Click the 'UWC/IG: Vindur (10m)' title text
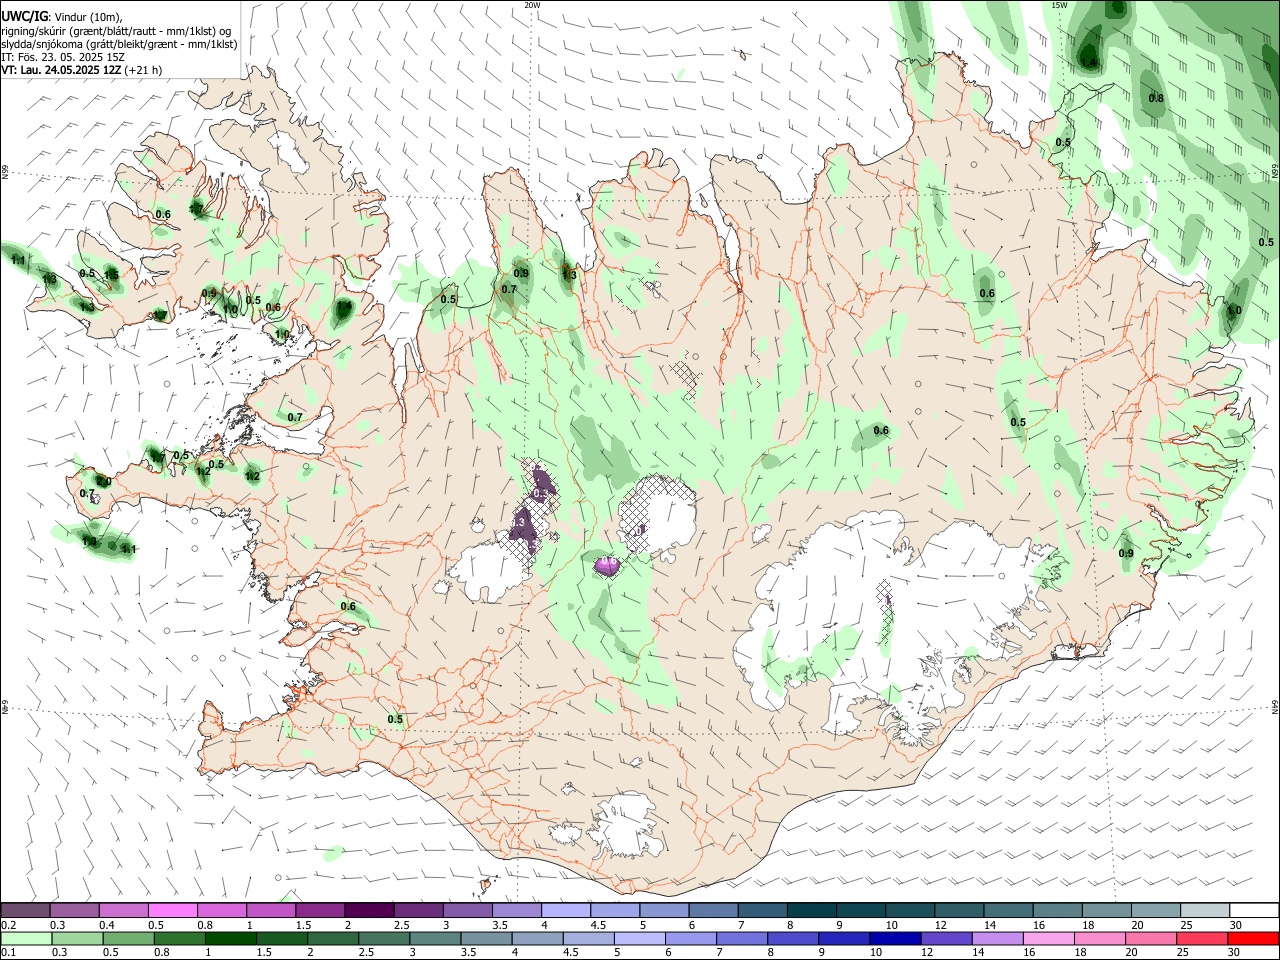The image size is (1280, 960). point(62,17)
